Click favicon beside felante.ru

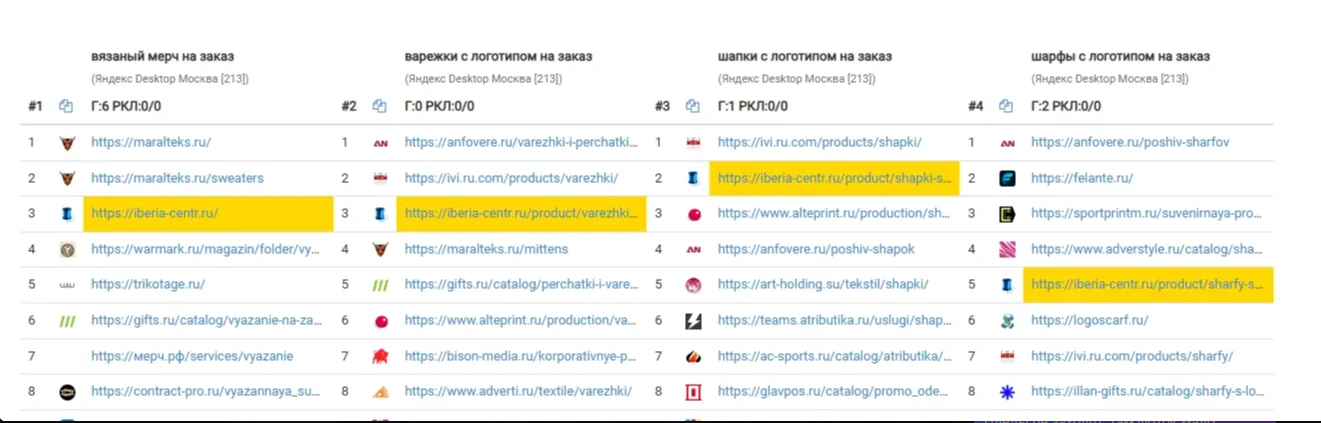coord(1007,178)
